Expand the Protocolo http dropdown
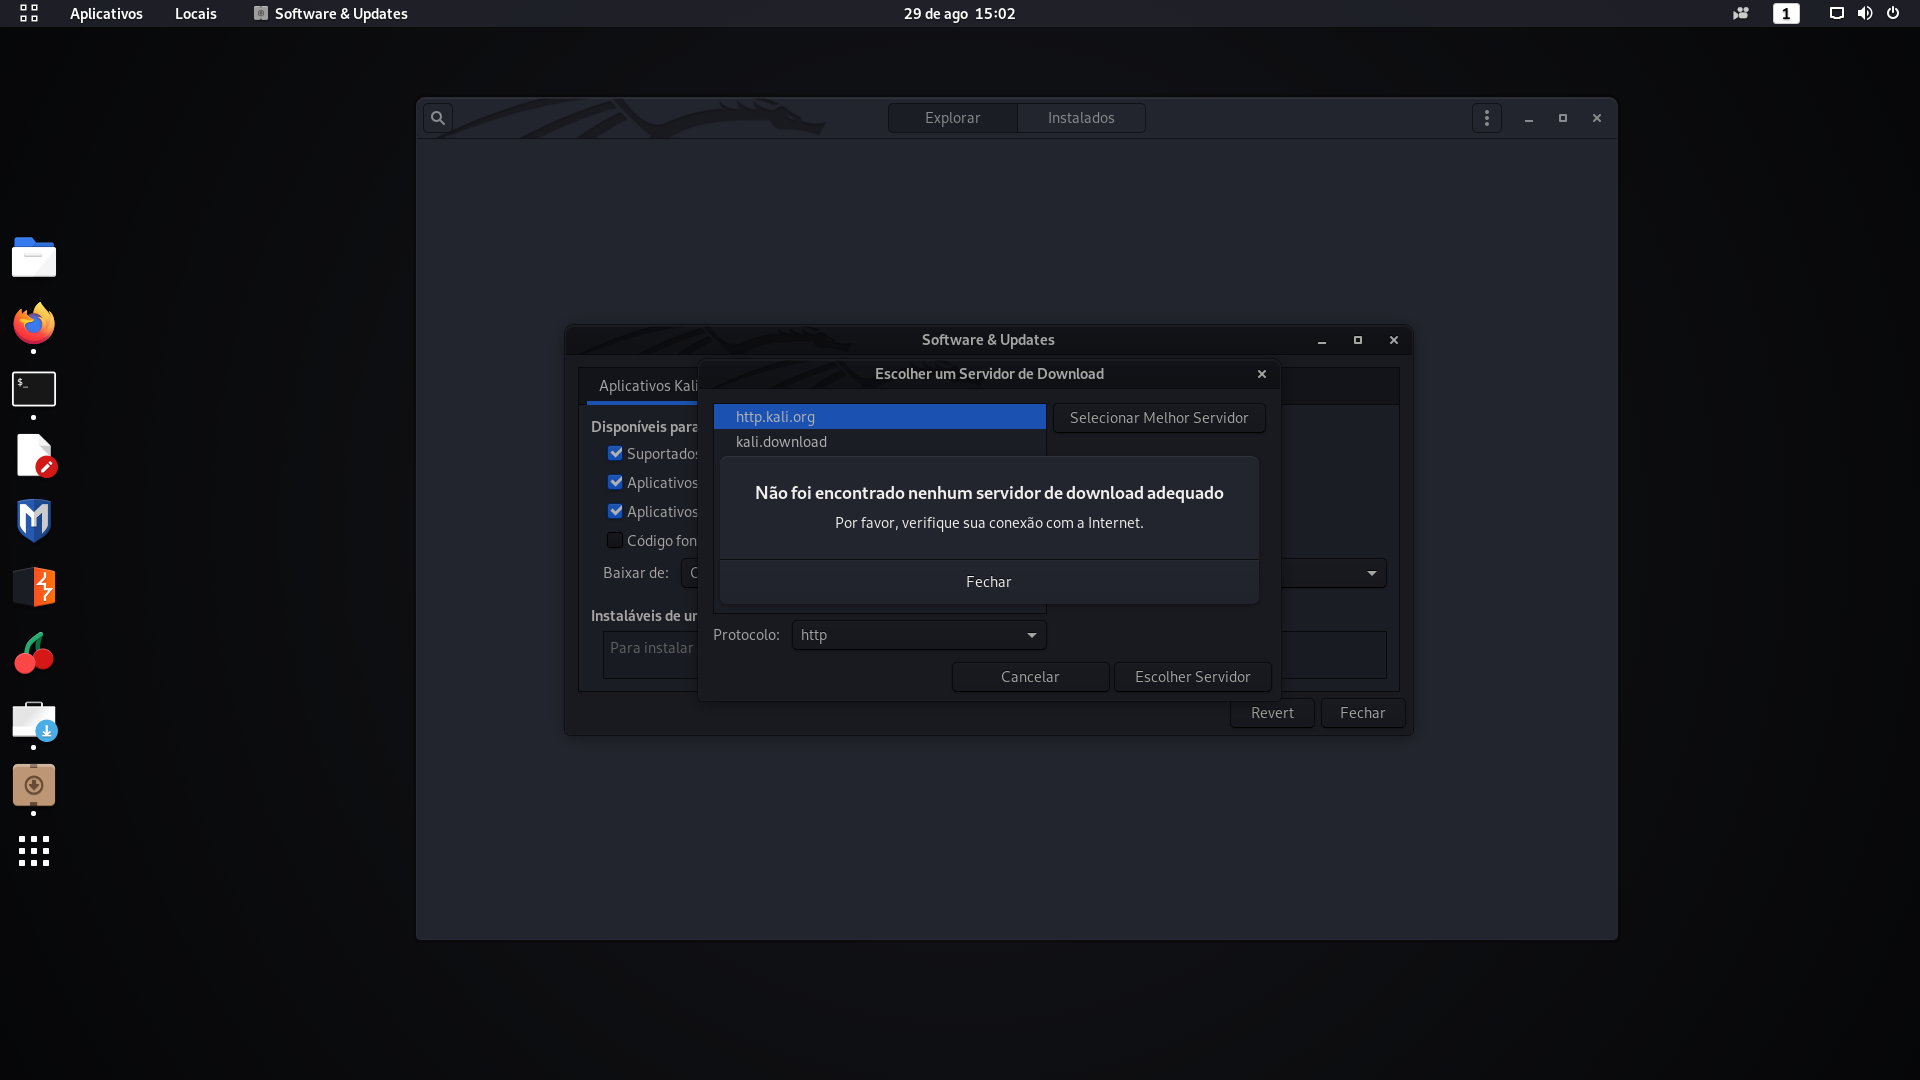1920x1080 pixels. pyautogui.click(x=919, y=635)
